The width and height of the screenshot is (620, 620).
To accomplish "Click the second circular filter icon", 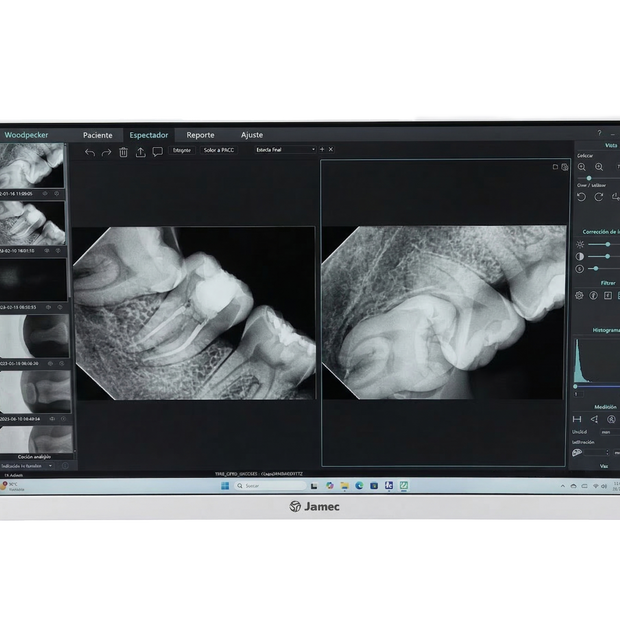I will pos(594,295).
